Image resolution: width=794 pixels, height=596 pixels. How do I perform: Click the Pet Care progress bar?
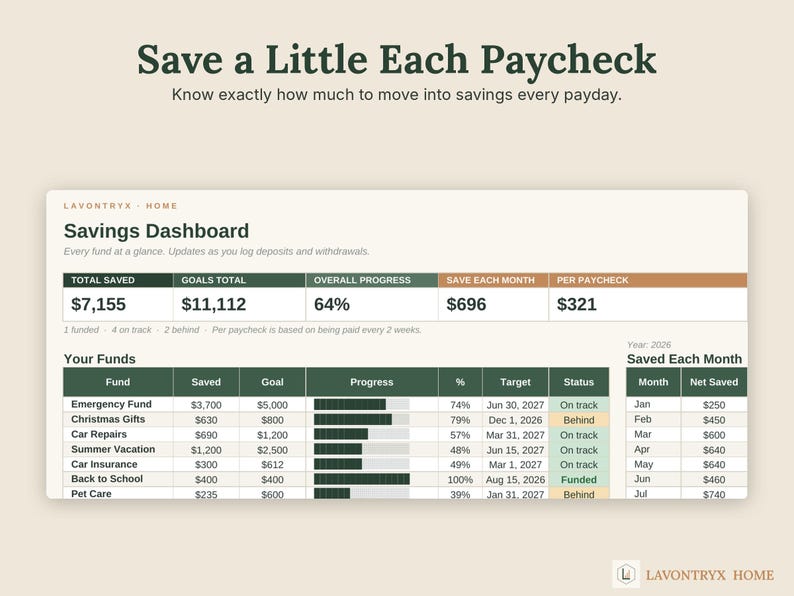pos(362,494)
